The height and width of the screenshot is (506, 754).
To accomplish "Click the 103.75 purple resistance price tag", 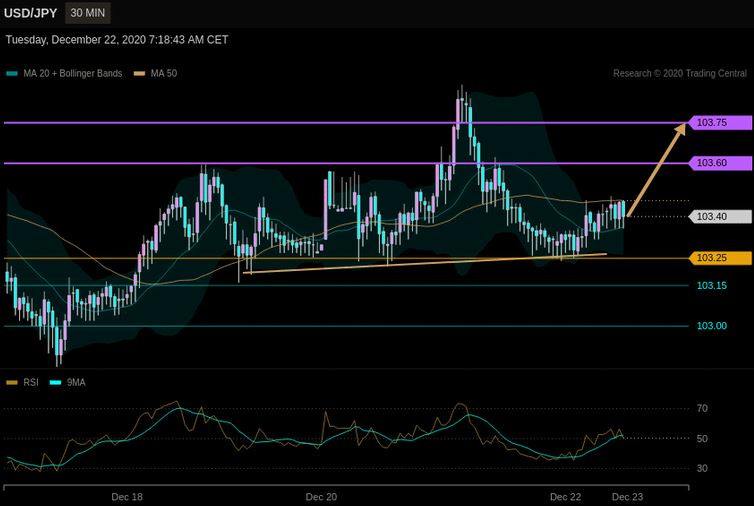I will tap(720, 123).
